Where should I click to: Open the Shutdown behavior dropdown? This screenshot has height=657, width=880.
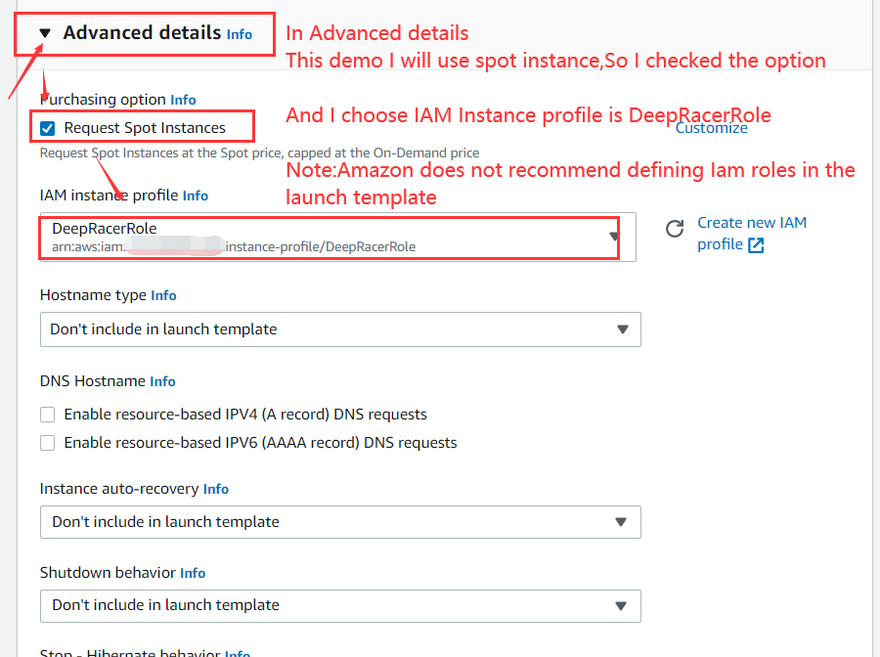[x=340, y=605]
